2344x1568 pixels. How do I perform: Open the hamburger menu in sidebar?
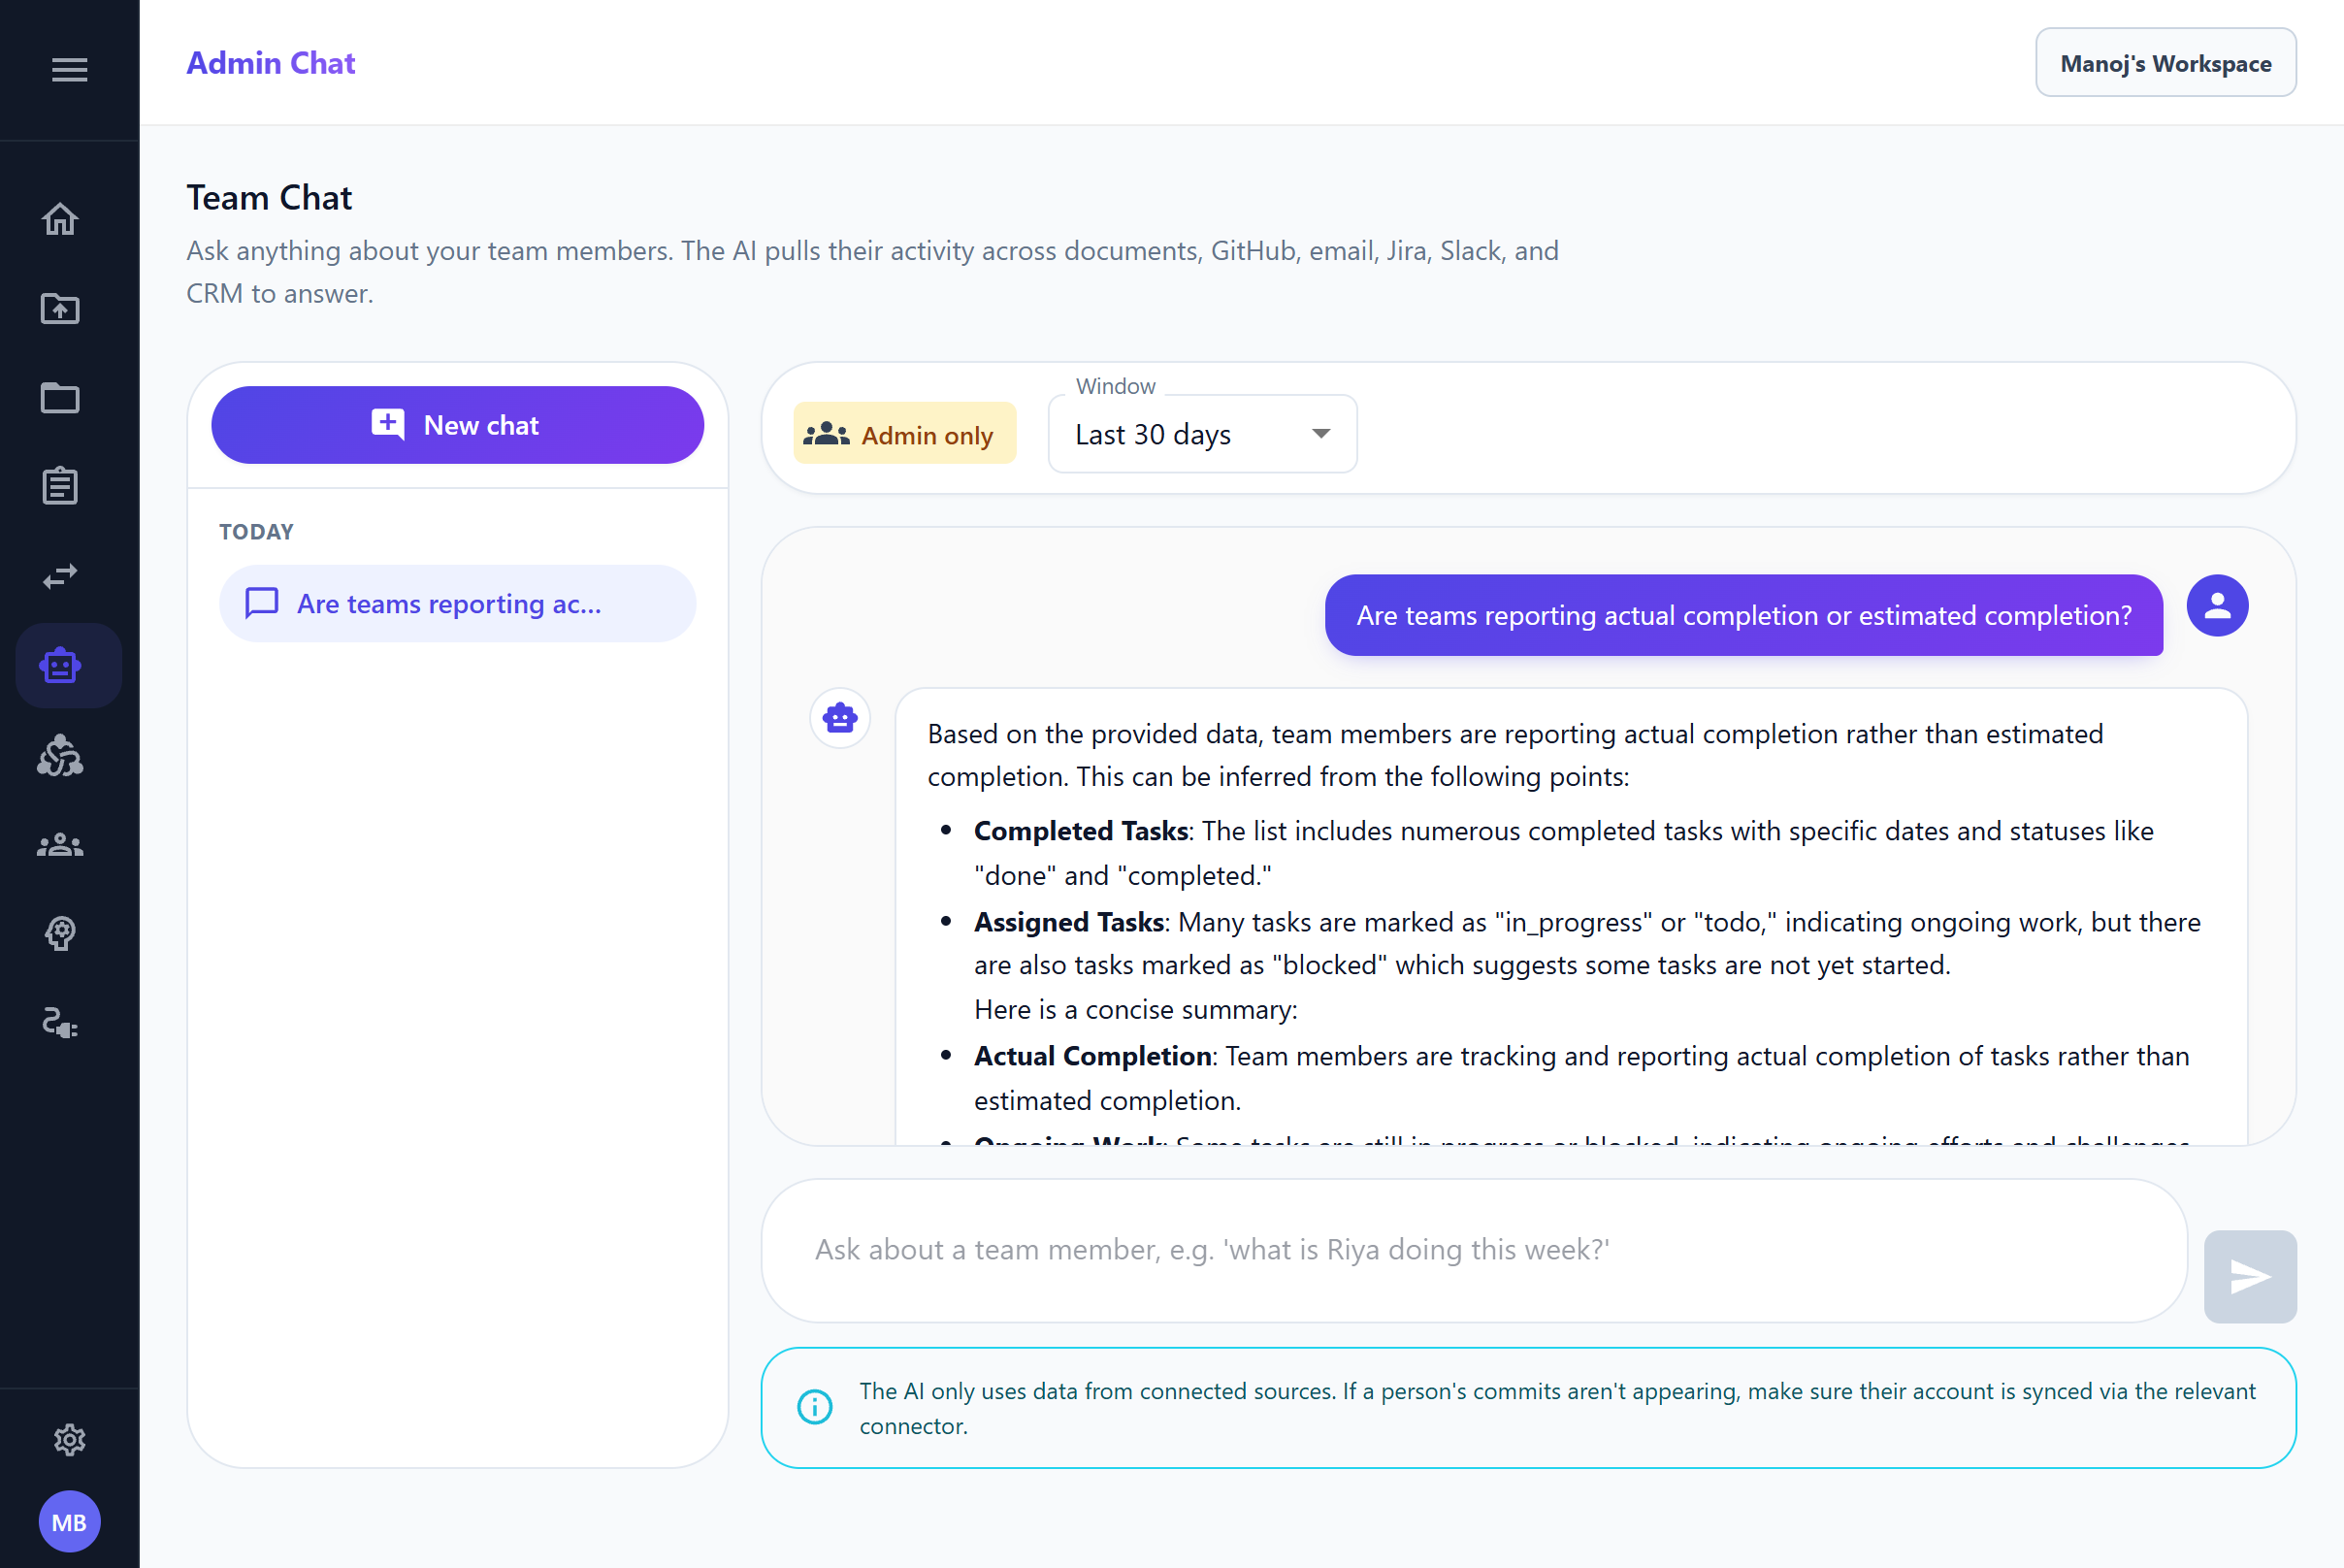click(69, 70)
